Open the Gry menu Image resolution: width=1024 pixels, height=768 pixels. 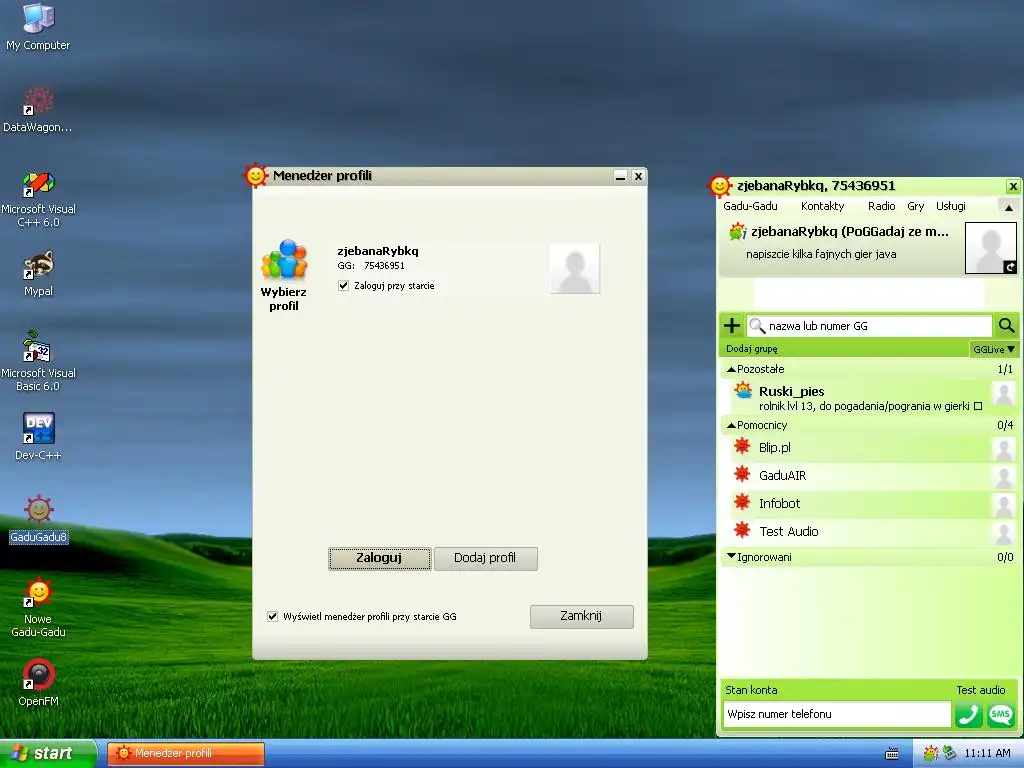[915, 206]
